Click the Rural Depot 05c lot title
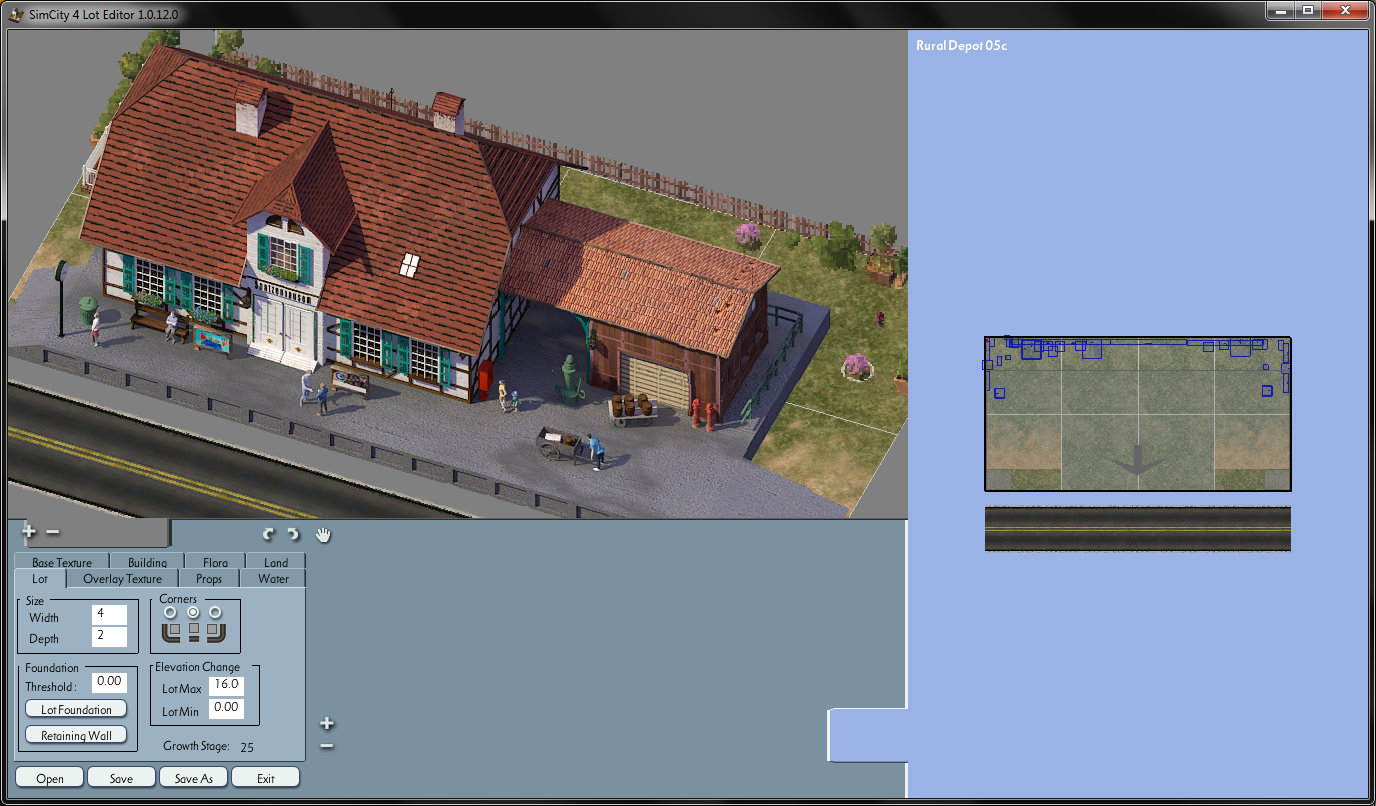 [x=961, y=46]
